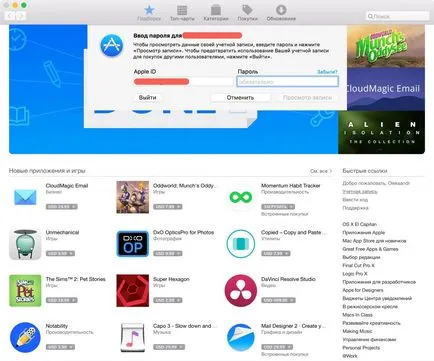Image resolution: width=434 pixels, height=361 pixels.
Task: Open the Munch's Oddysee banner
Action: click(386, 46)
